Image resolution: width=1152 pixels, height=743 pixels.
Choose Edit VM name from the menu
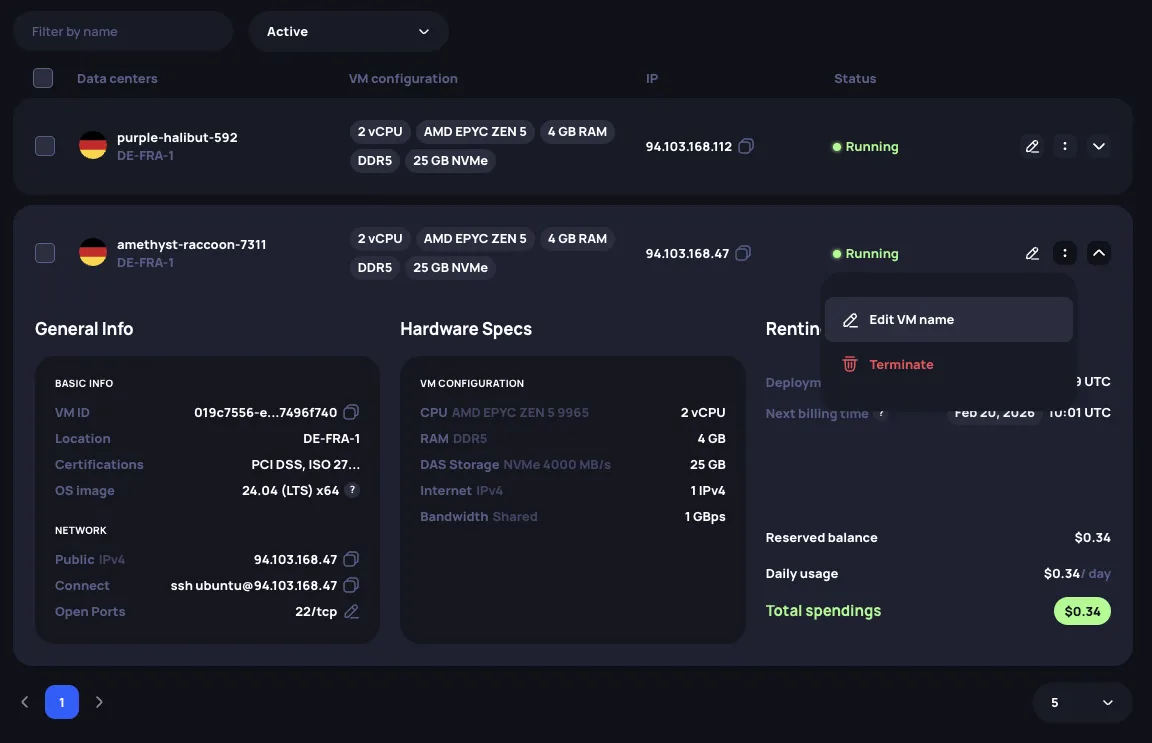(x=911, y=319)
